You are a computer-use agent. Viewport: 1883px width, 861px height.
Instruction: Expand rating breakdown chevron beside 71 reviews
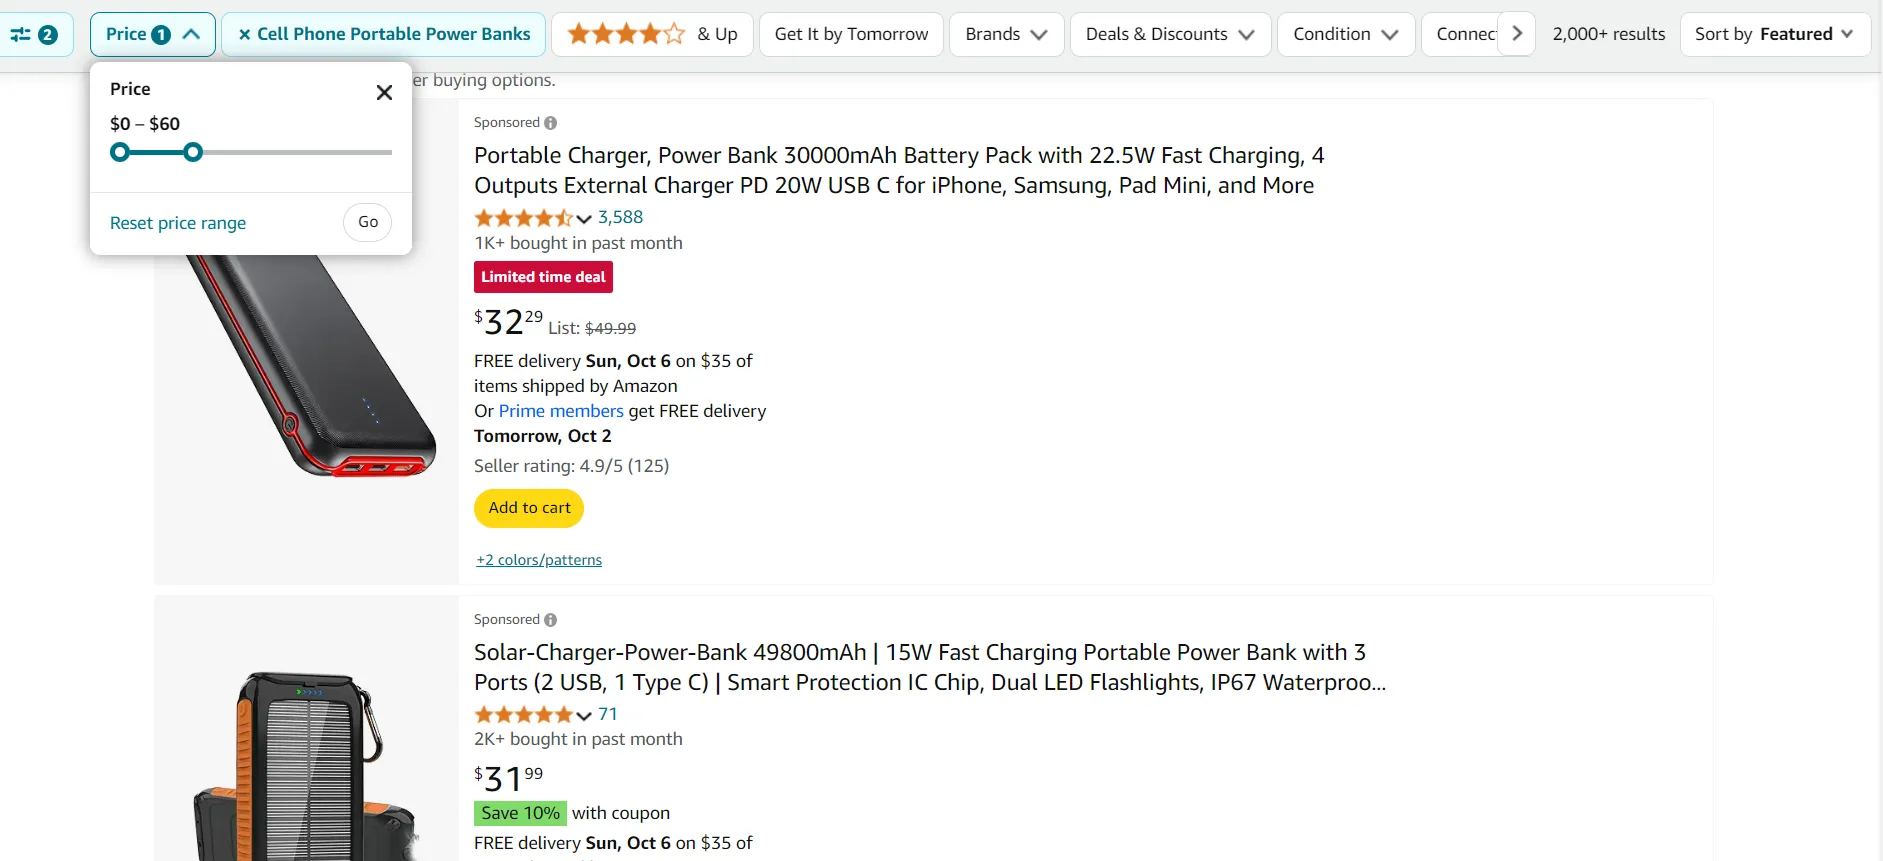tap(583, 715)
